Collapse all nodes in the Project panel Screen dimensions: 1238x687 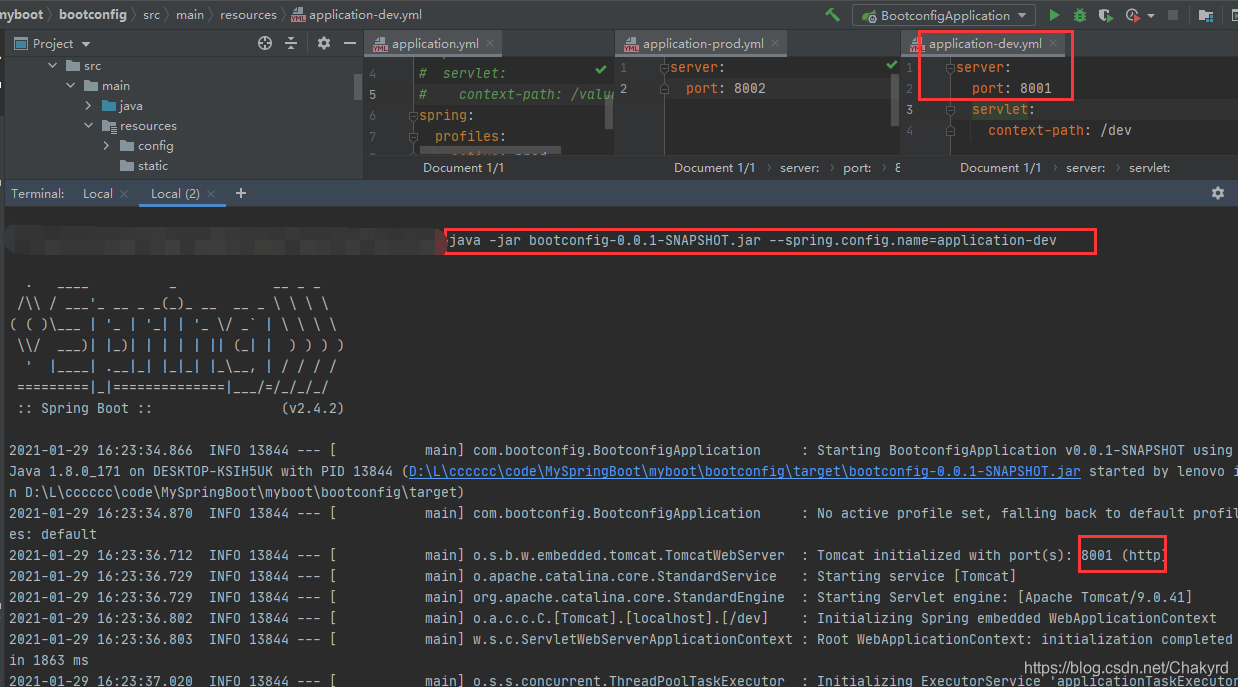pos(291,43)
